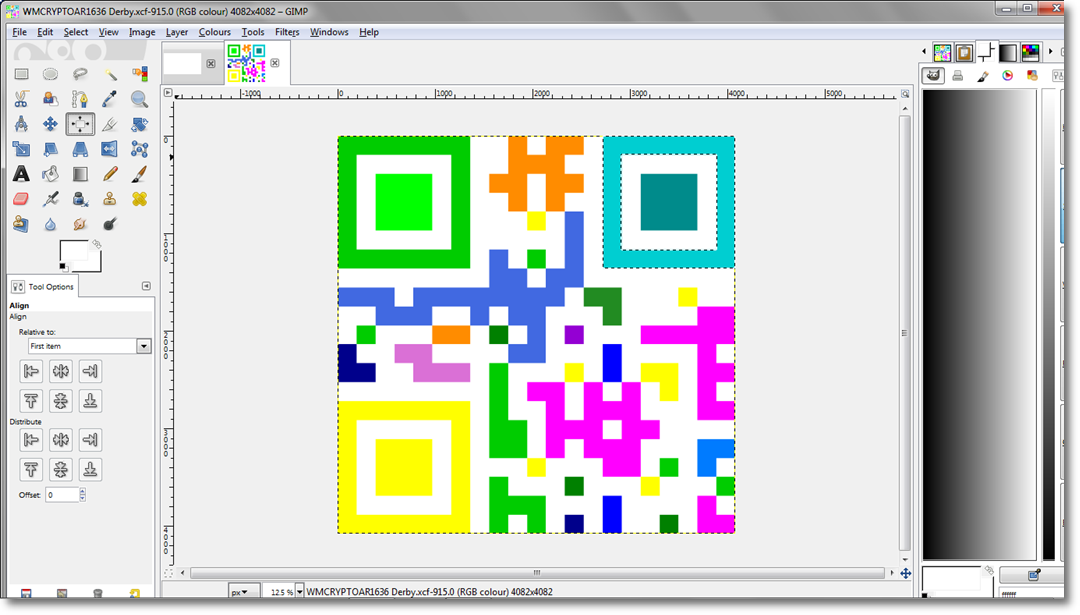Click into the Offset value field

62,494
